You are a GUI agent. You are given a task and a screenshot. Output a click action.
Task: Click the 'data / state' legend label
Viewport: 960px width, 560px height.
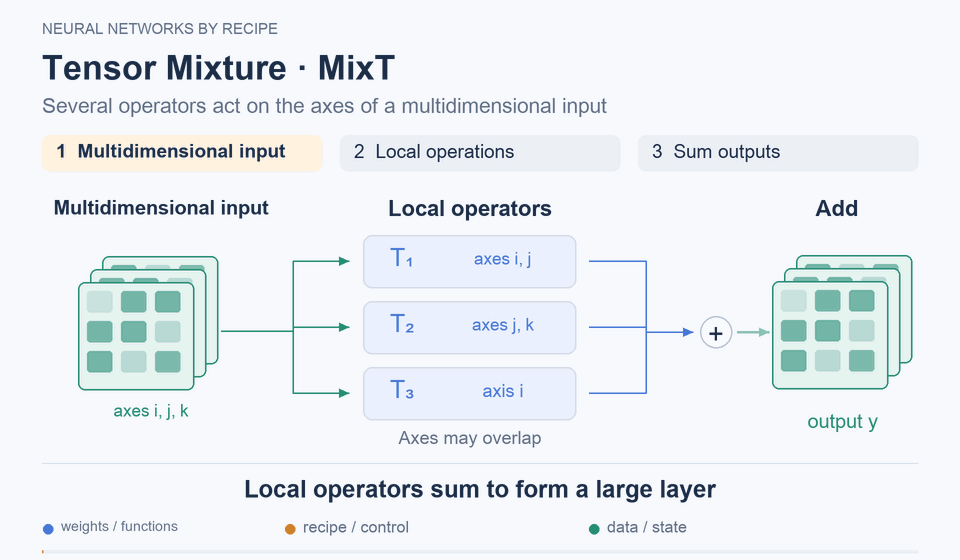pos(647,528)
